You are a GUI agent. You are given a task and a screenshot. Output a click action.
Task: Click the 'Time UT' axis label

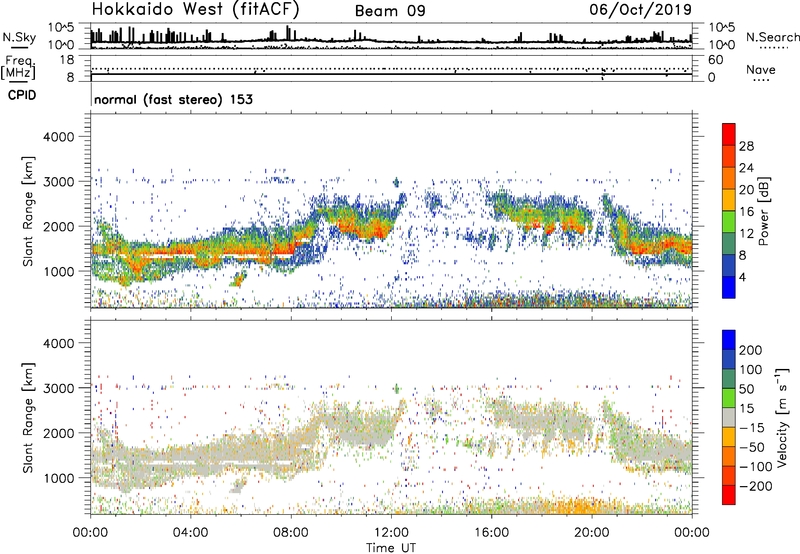click(x=391, y=547)
